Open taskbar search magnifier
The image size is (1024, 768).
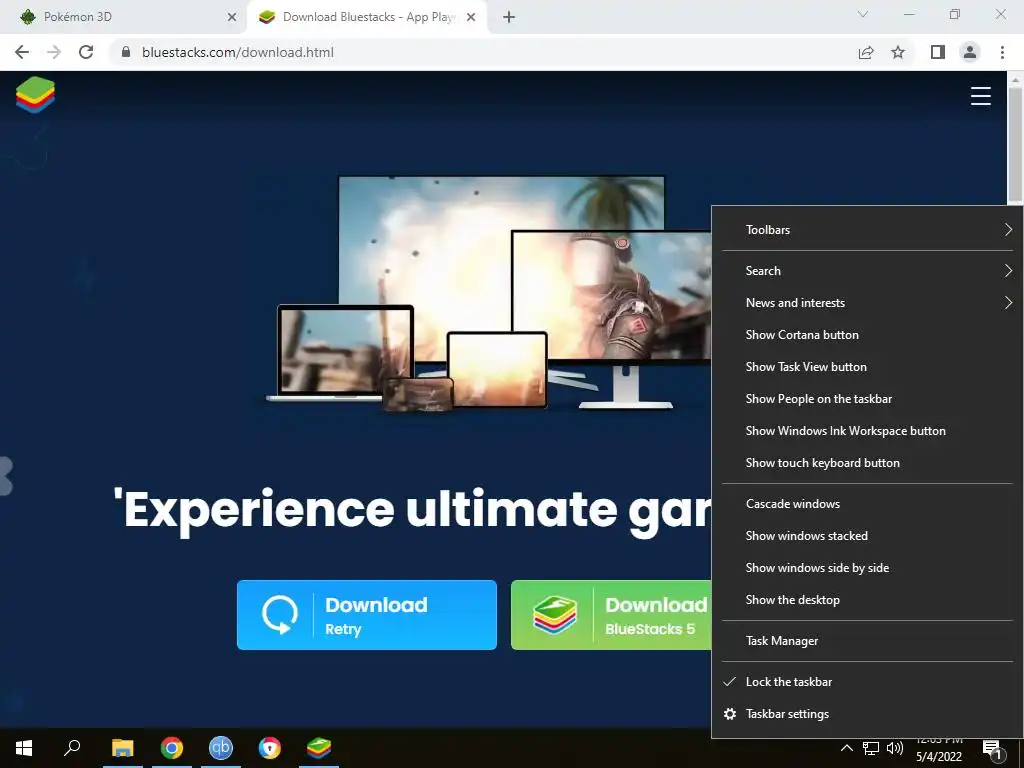72,748
